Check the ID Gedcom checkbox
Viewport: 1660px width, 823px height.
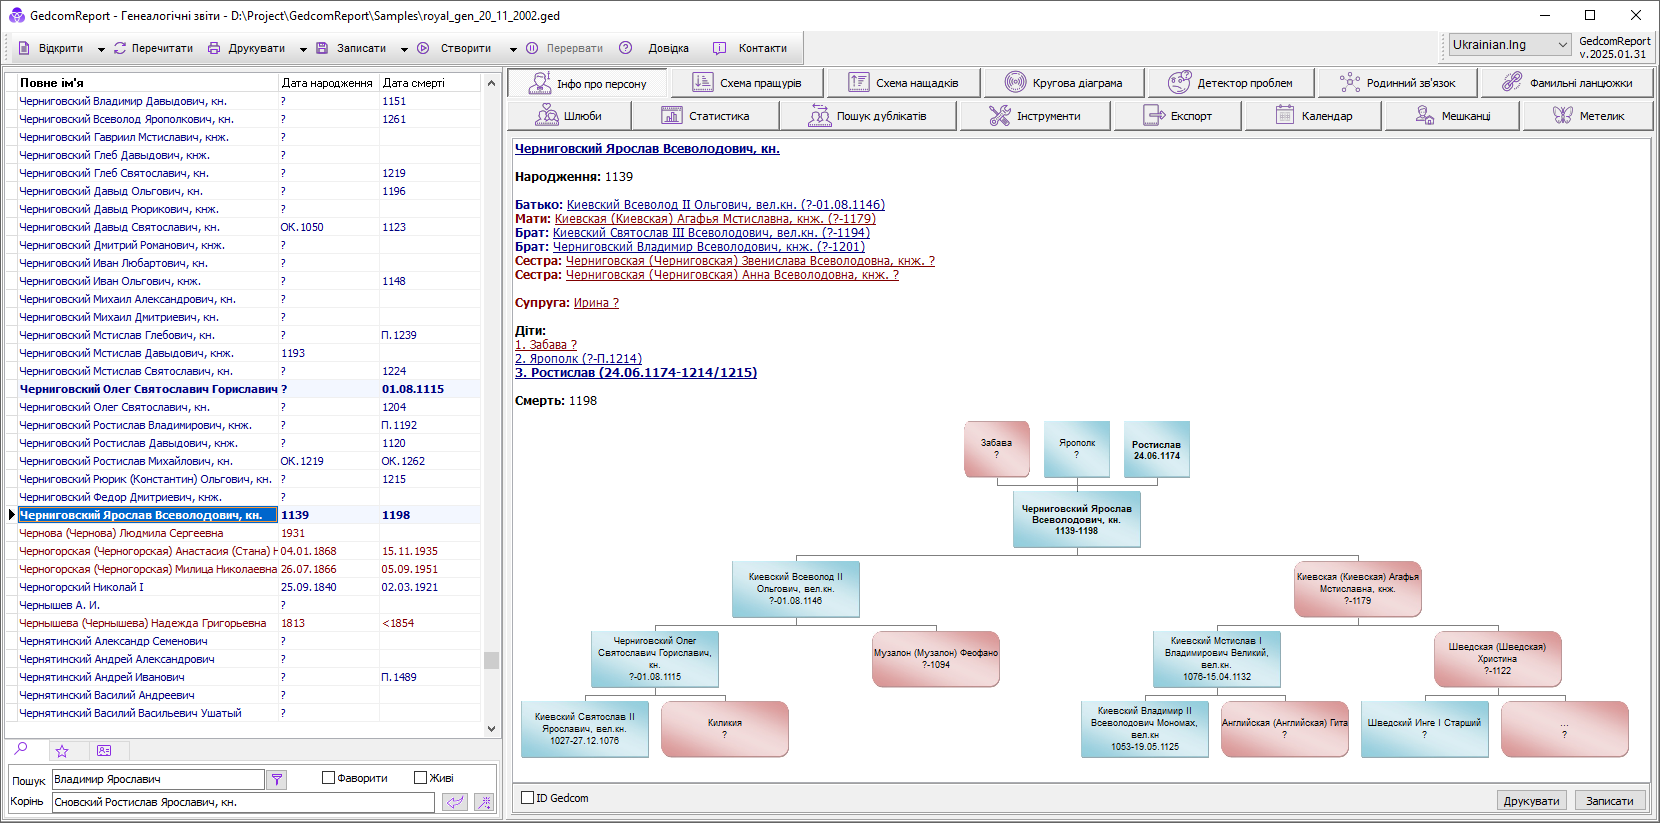[527, 798]
